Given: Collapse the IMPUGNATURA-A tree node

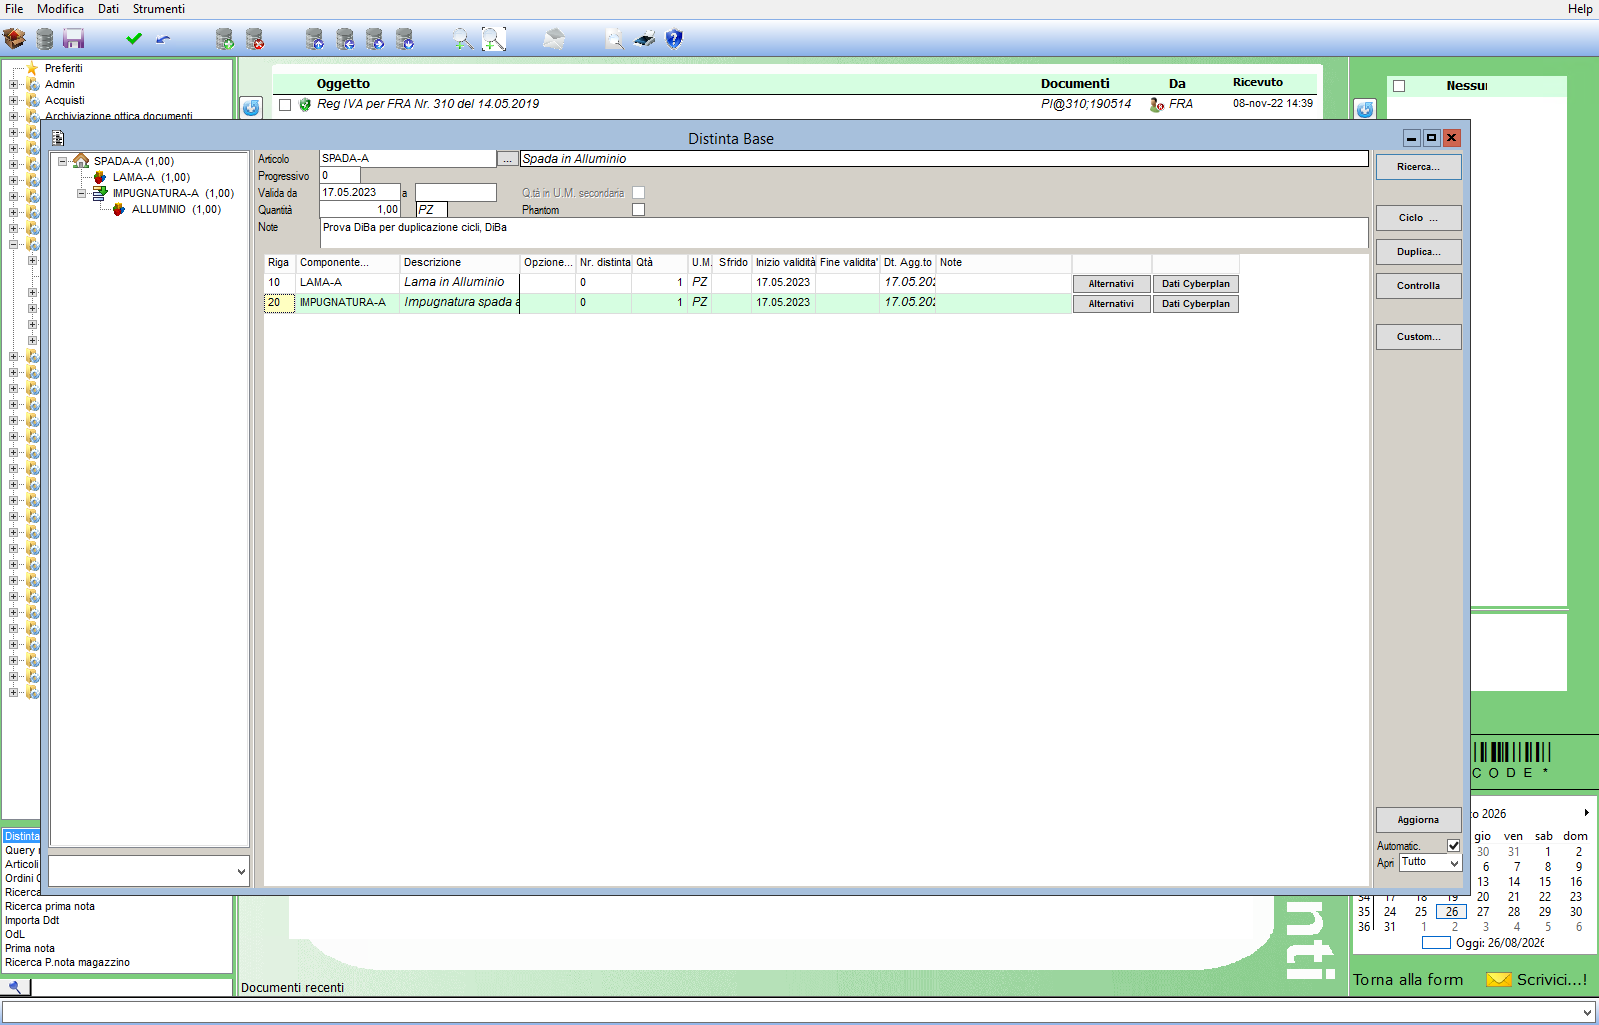Looking at the screenshot, I should point(82,193).
